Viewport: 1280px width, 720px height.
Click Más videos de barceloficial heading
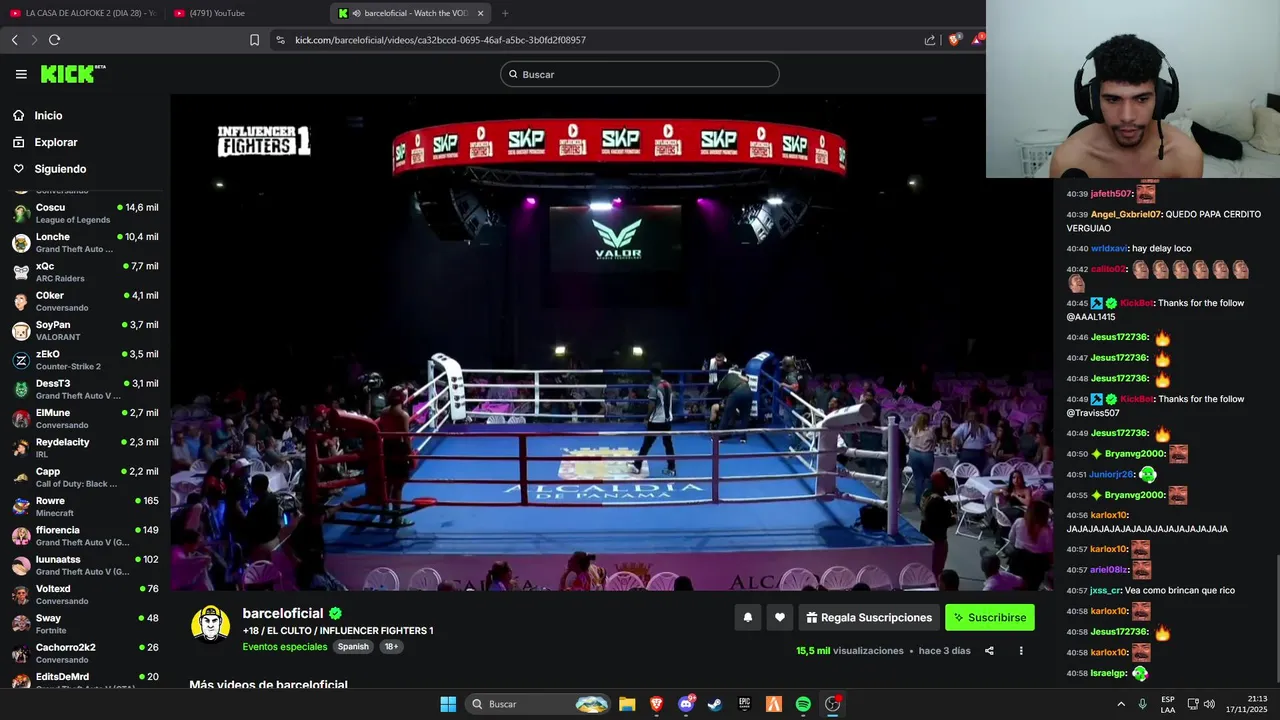tap(268, 685)
